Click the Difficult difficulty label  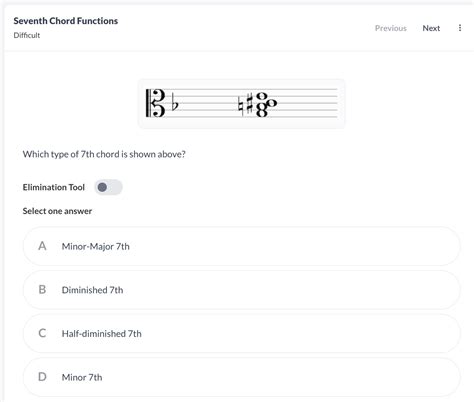[x=27, y=35]
